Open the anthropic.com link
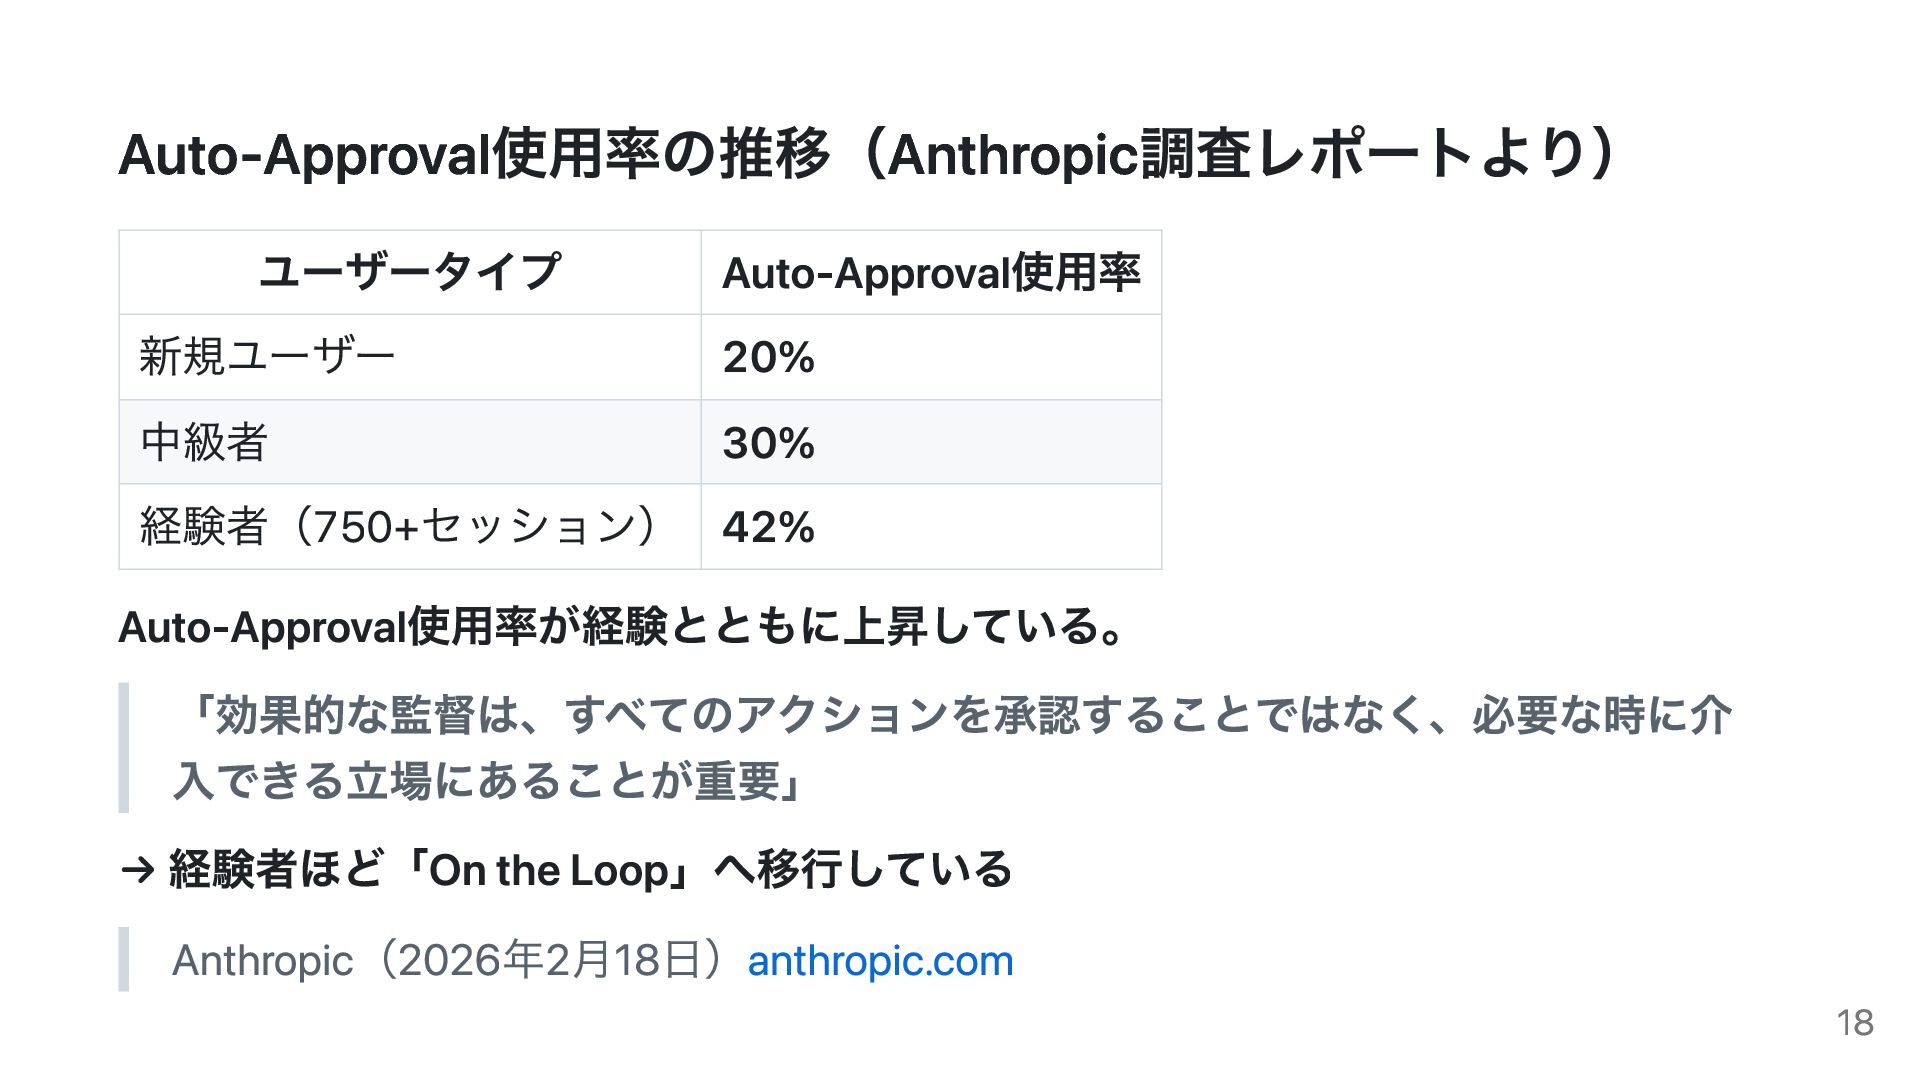 [x=880, y=961]
